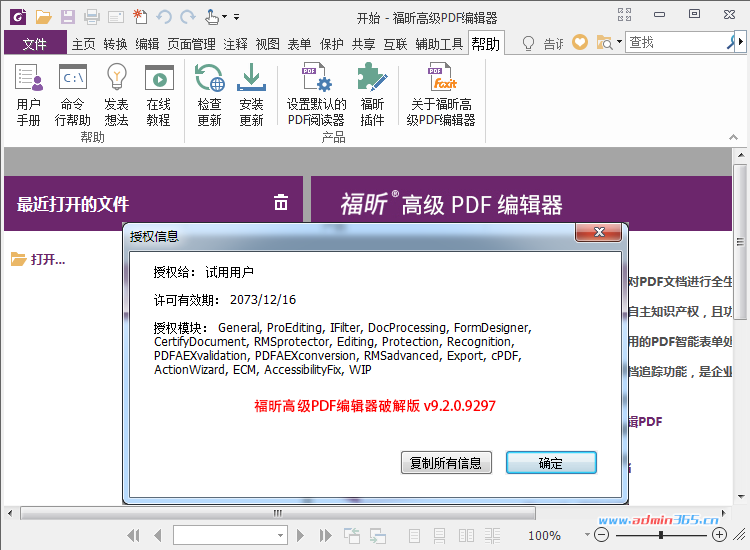The height and width of the screenshot is (550, 750).
Task: Click the create new document icon
Action: click(x=140, y=17)
